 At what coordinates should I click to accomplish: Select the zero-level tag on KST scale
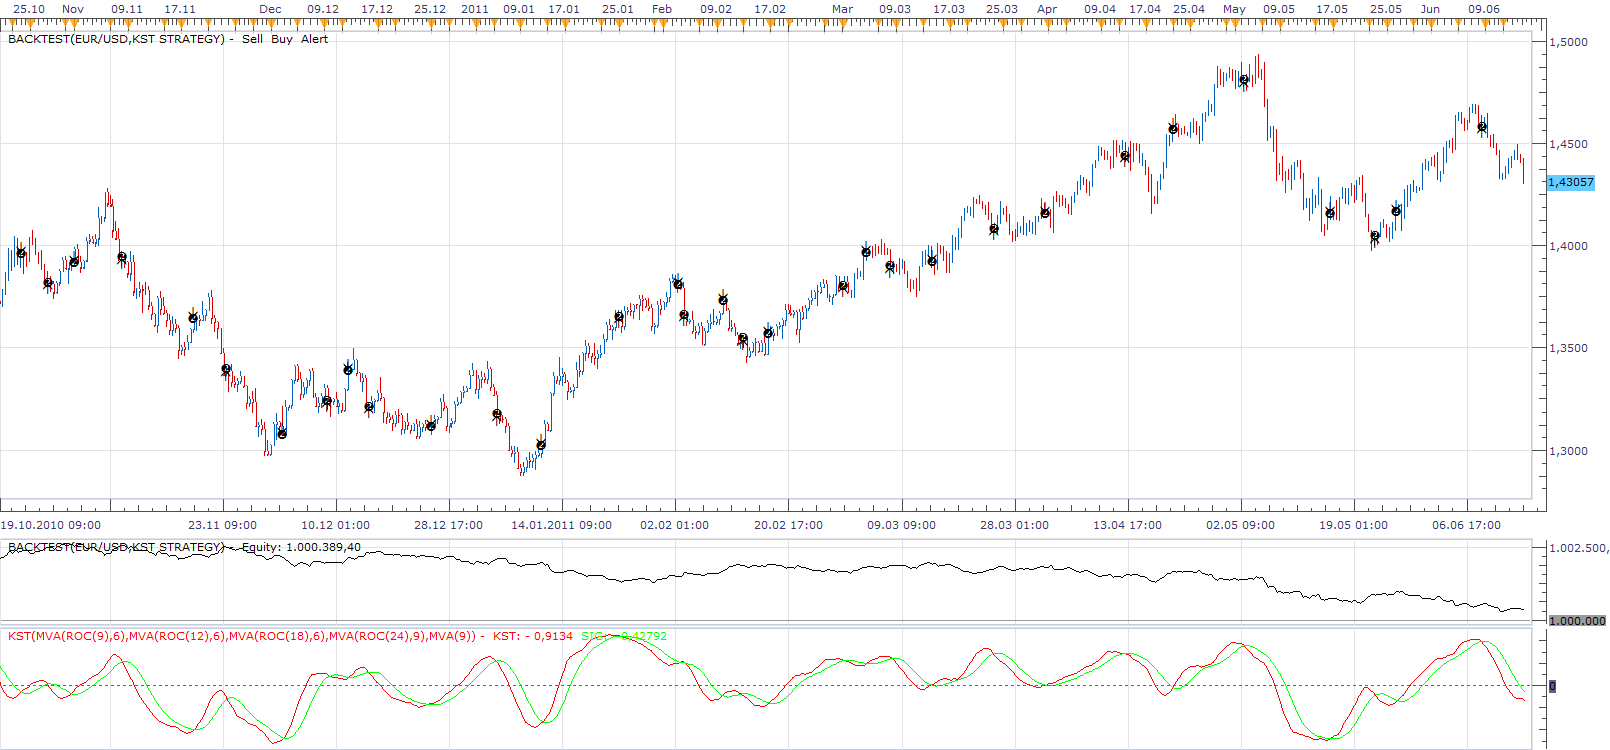point(1552,686)
